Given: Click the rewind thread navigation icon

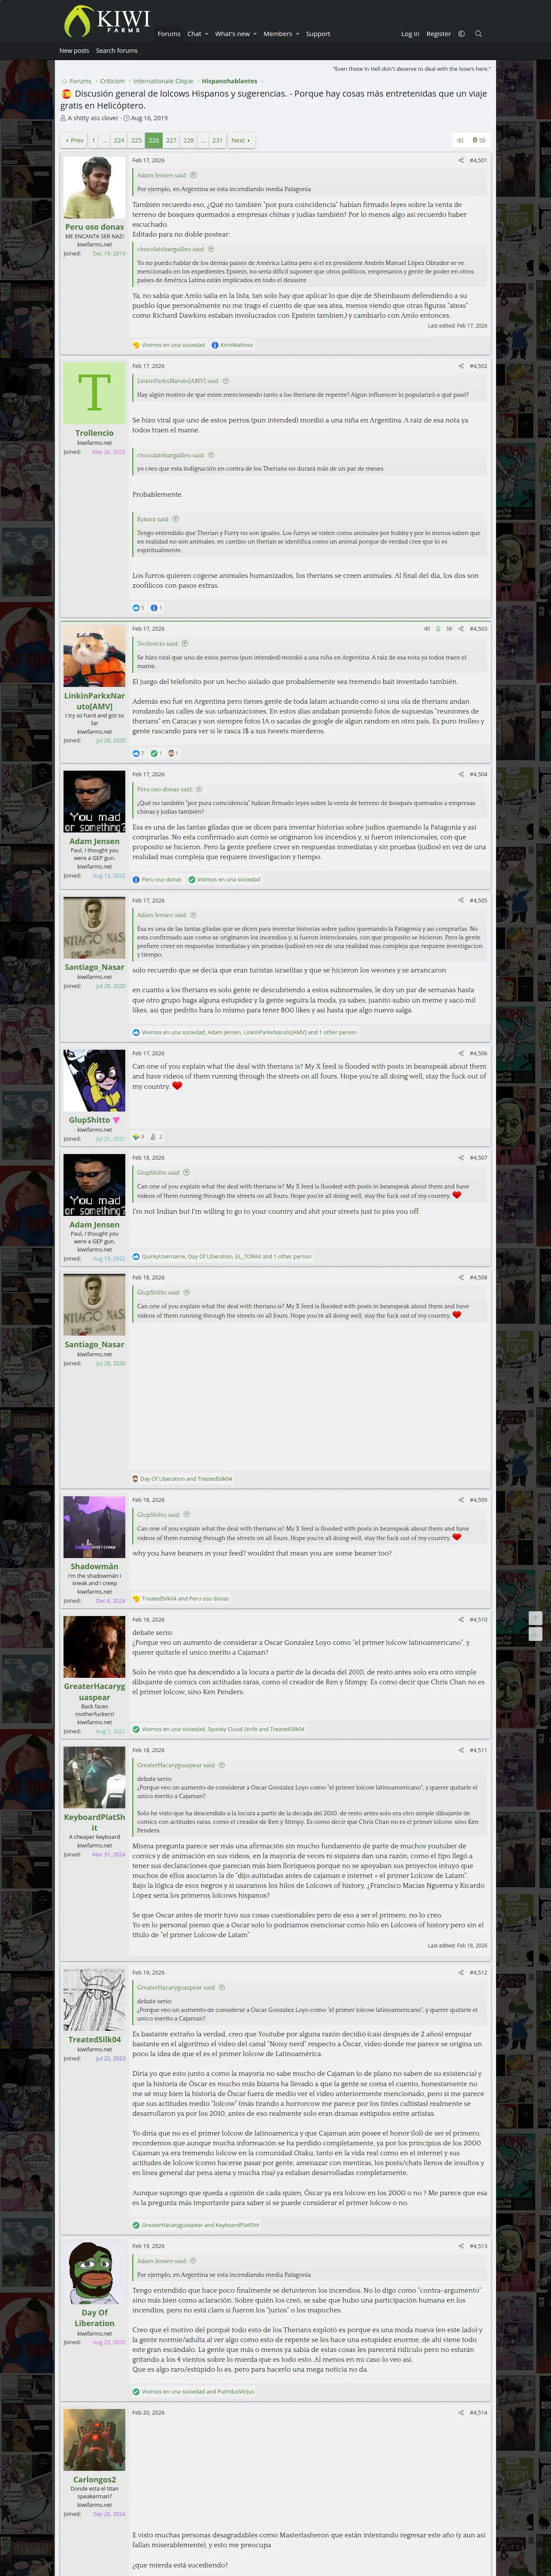Looking at the screenshot, I should [x=459, y=140].
